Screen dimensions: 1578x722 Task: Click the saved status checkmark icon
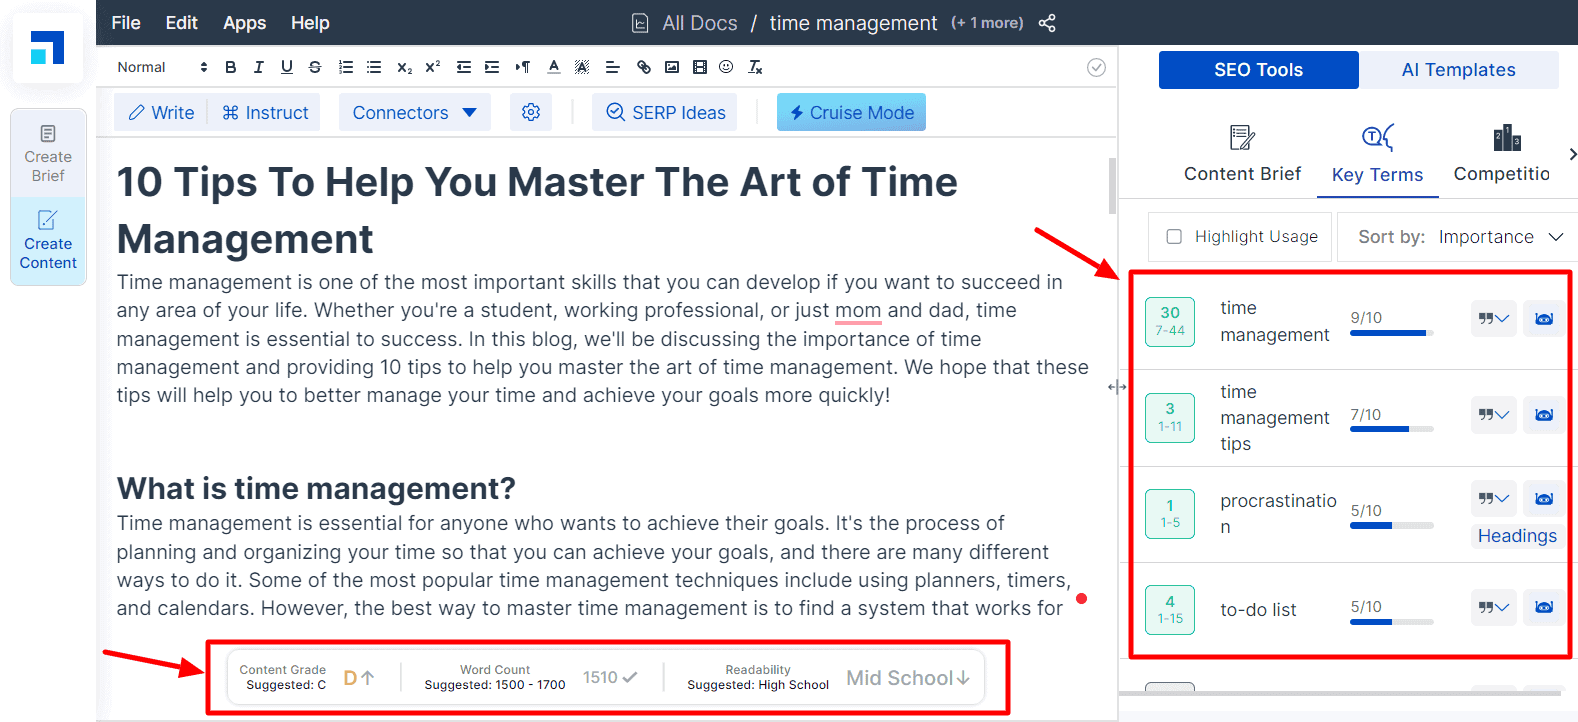(x=1096, y=67)
